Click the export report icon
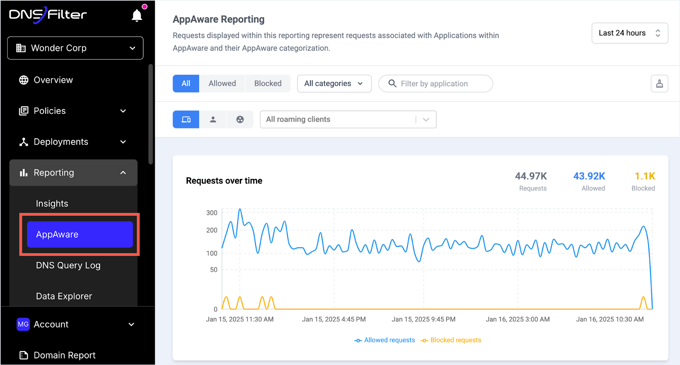The image size is (680, 365). pyautogui.click(x=659, y=83)
